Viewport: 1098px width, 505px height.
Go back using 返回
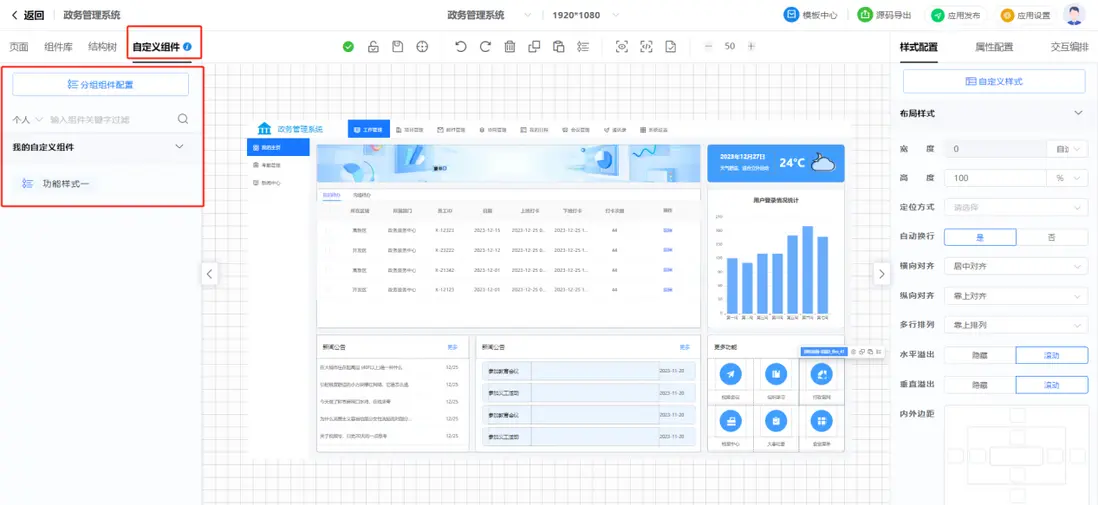[x=27, y=15]
